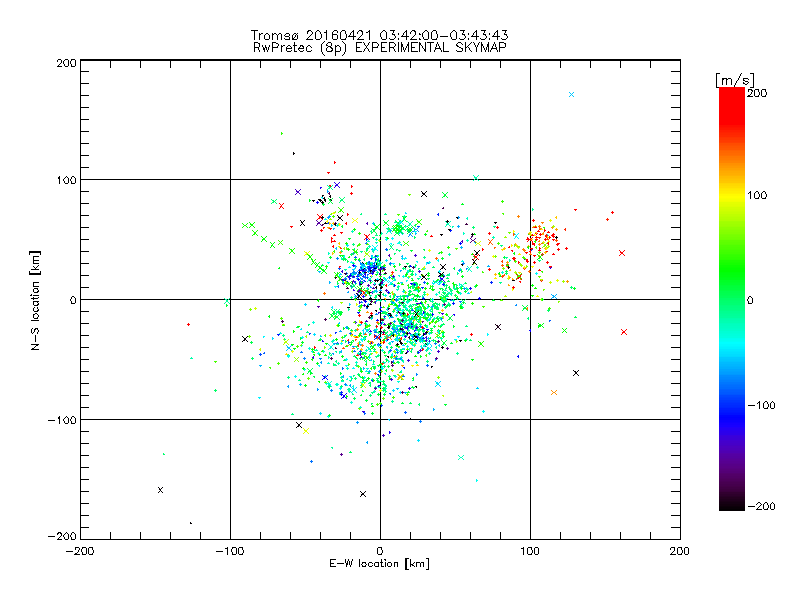Click the E-W axis "200" tick label
The height and width of the screenshot is (600, 800).
pos(680,551)
